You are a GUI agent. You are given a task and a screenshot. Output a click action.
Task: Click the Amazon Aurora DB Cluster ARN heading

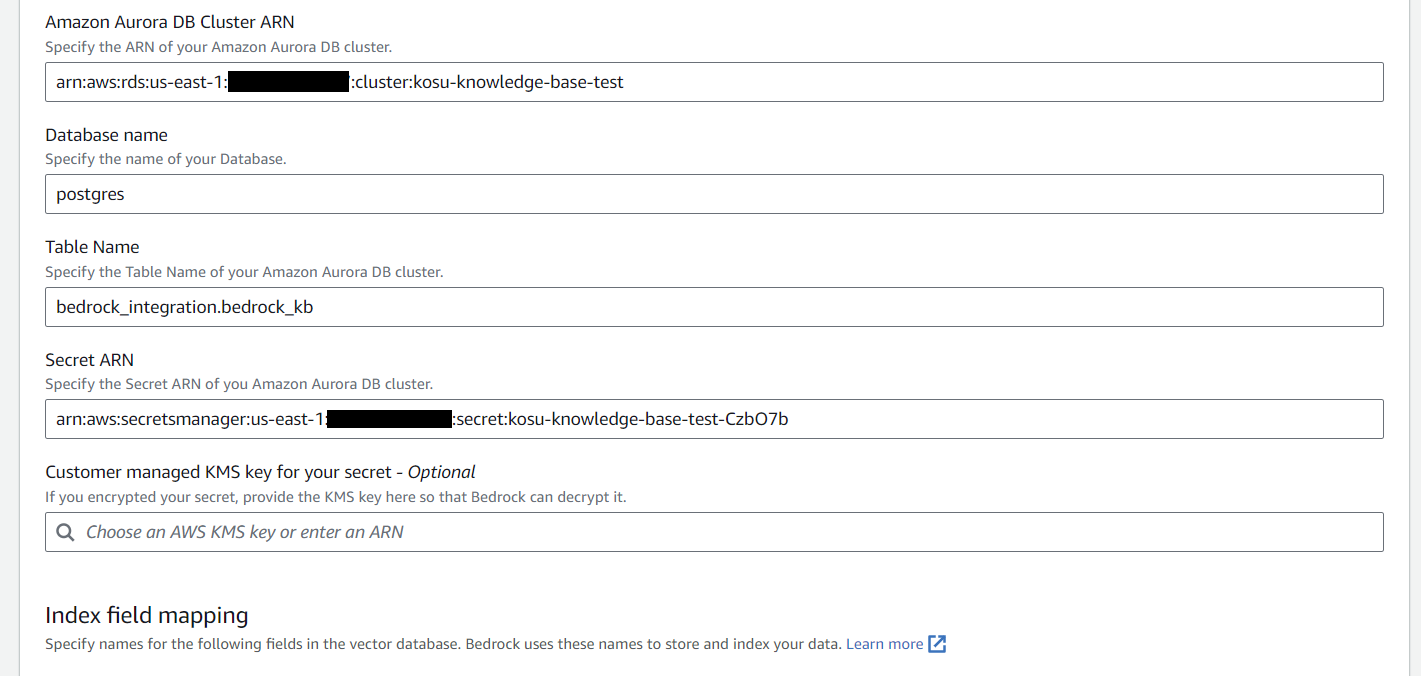coord(169,21)
